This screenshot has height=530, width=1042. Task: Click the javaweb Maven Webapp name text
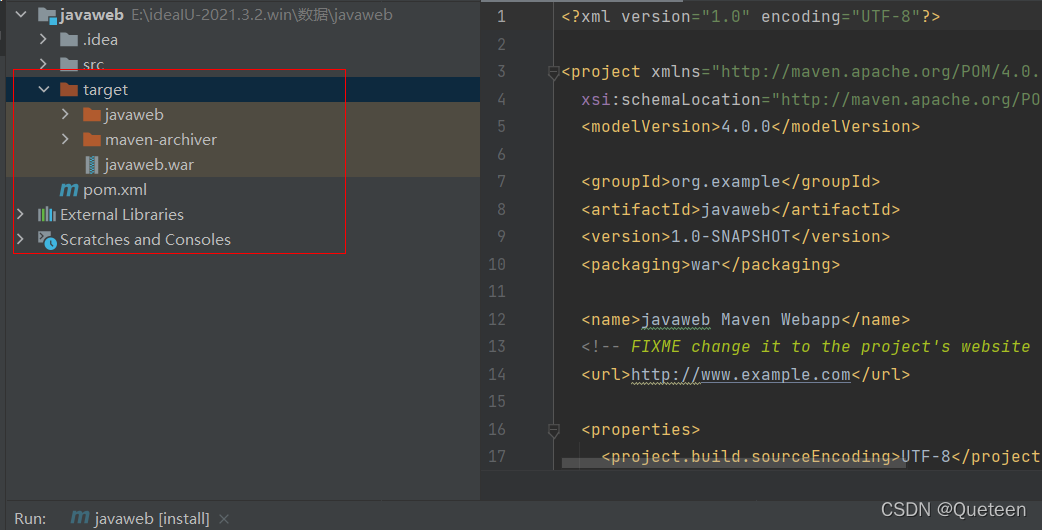coord(746,319)
